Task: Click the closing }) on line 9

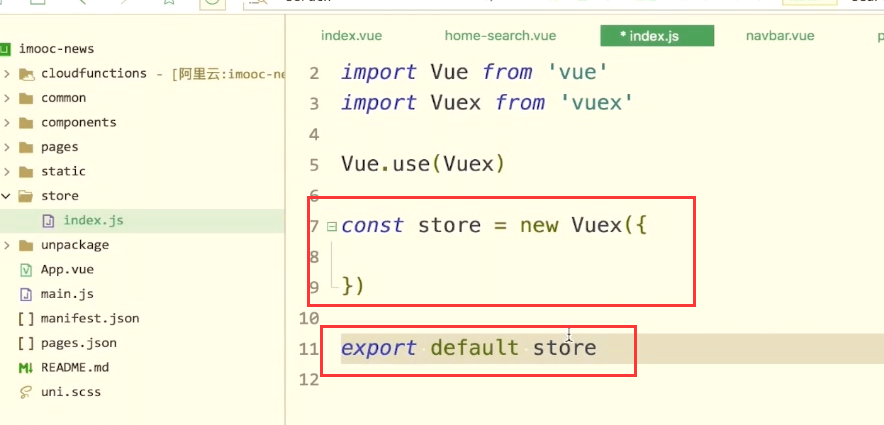Action: click(353, 287)
